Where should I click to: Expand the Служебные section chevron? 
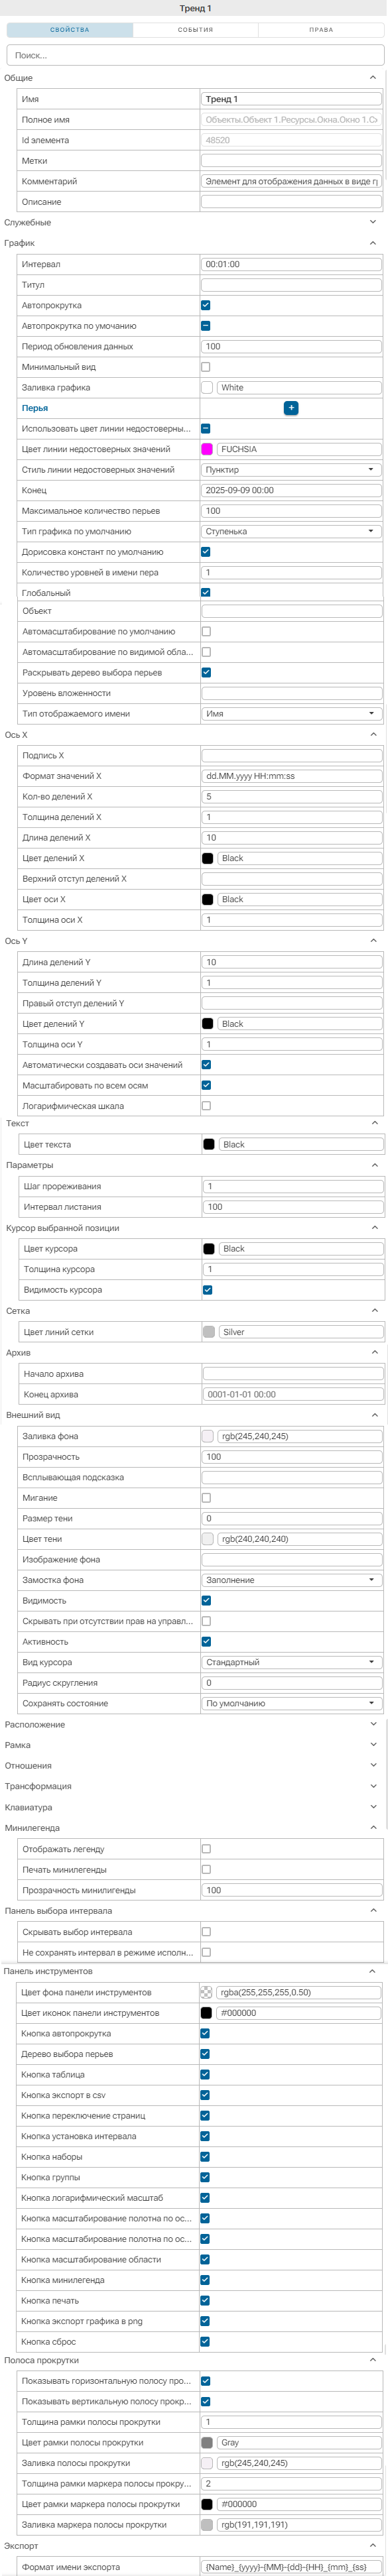coord(373,223)
